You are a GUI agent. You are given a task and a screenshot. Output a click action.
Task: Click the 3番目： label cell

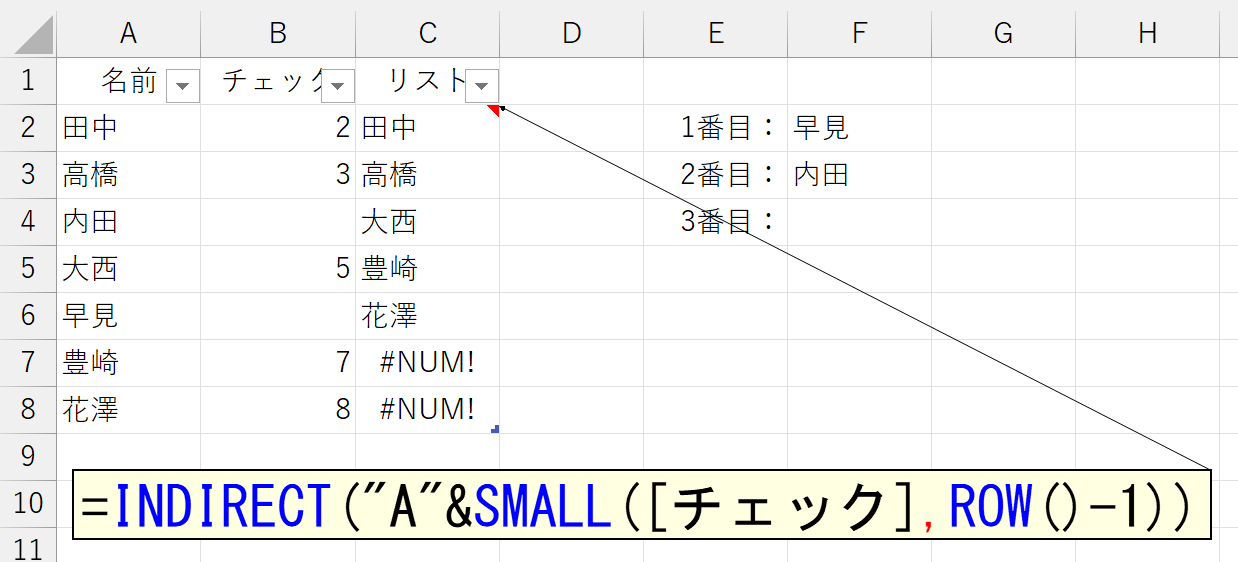715,222
